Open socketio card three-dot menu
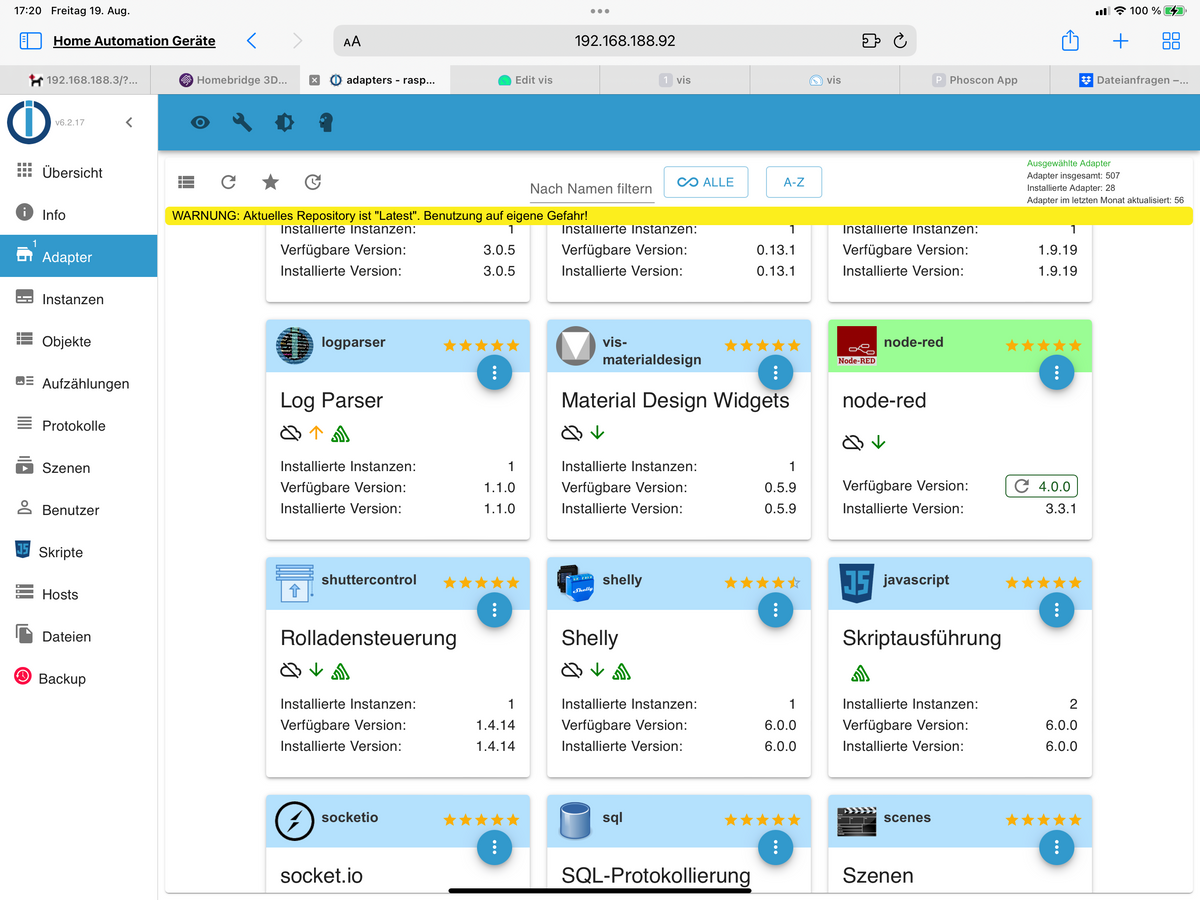The height and width of the screenshot is (900, 1200). click(494, 848)
